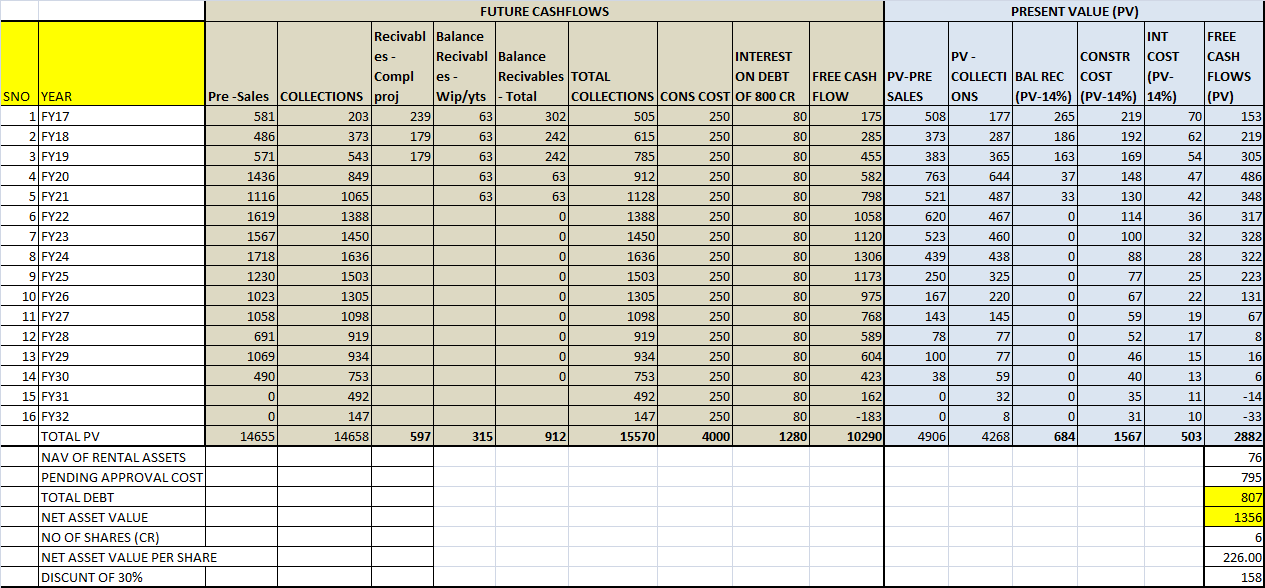Click FY19 collections value 543
The image size is (1265, 588).
point(323,156)
